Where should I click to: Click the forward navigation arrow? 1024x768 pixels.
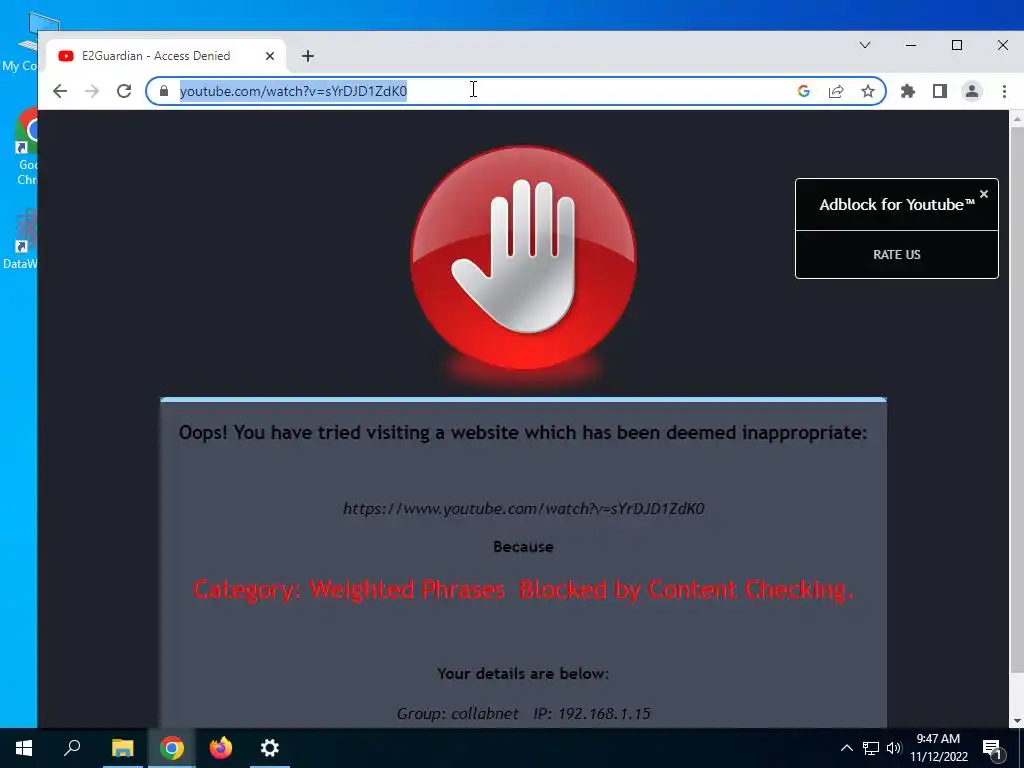[92, 91]
